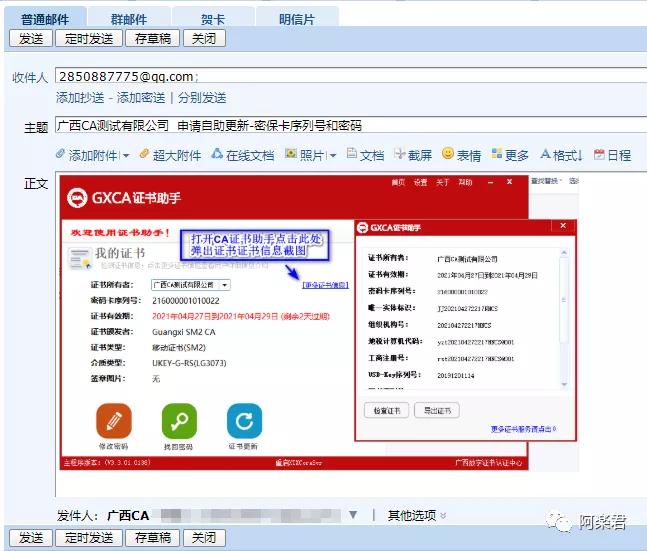647x551 pixels.
Task: Click 关于 in GXCA window menu
Action: click(443, 182)
